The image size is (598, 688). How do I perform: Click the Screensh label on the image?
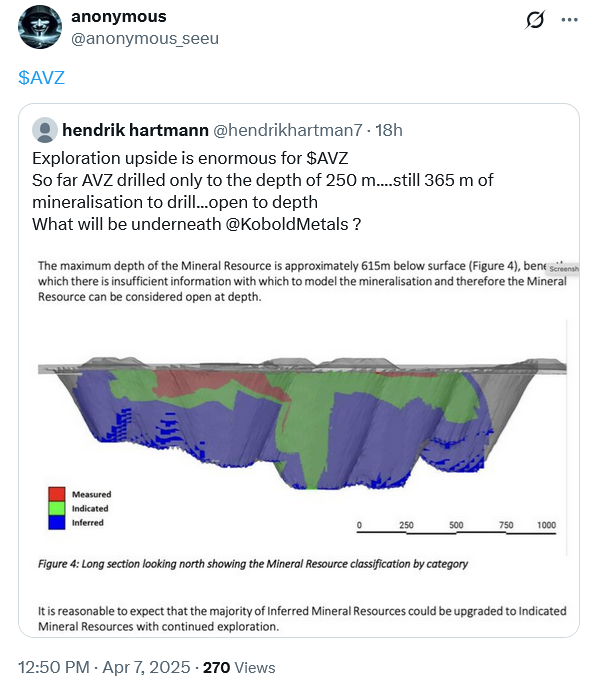[x=564, y=269]
